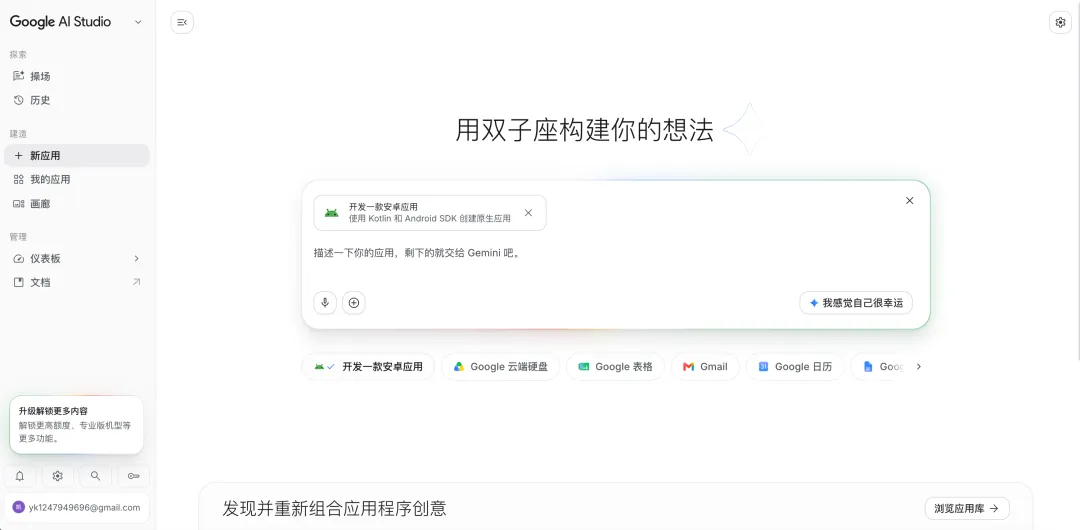Add attachment with the plus circle icon

[x=354, y=303]
